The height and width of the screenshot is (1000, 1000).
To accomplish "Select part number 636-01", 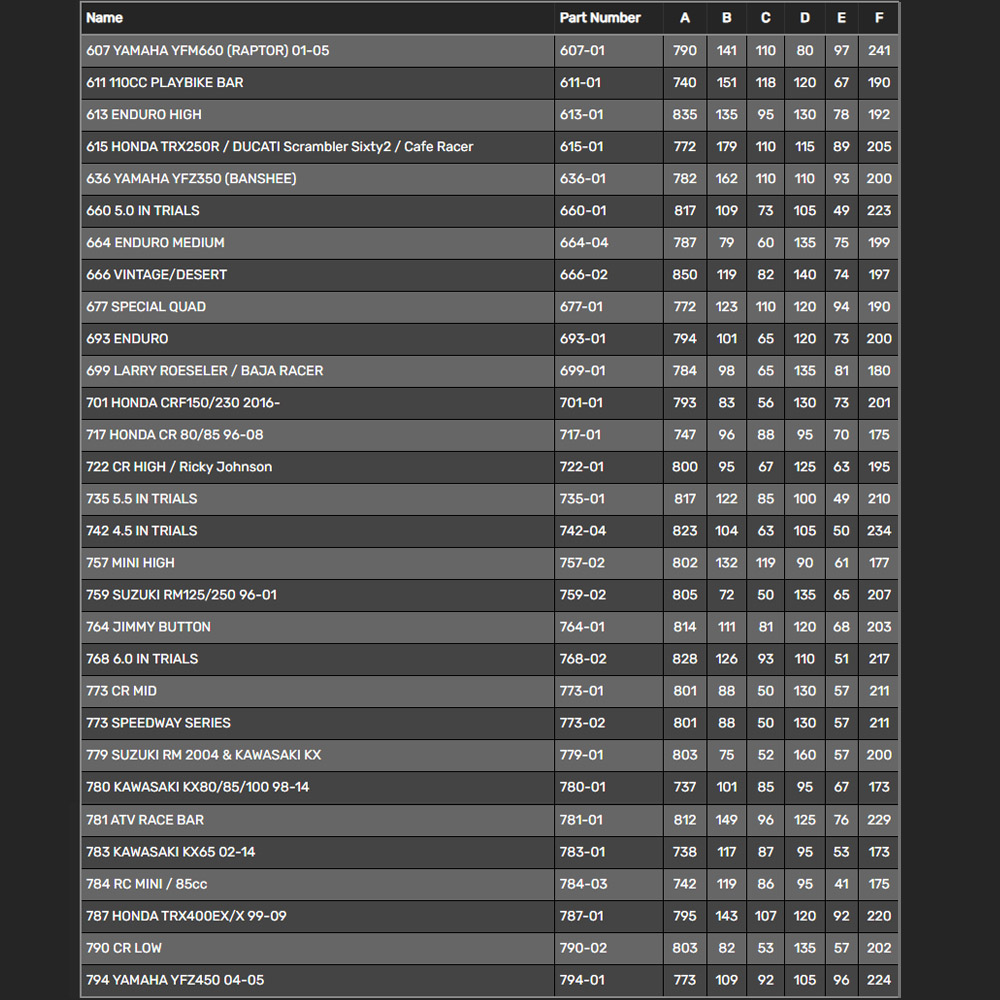I will pos(582,178).
